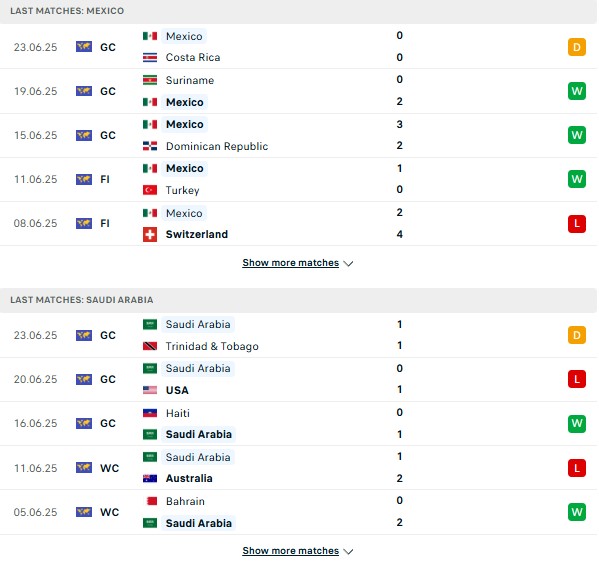Image resolution: width=599 pixels, height=566 pixels.
Task: Click the red L badge for Switzerland match
Action: [577, 223]
